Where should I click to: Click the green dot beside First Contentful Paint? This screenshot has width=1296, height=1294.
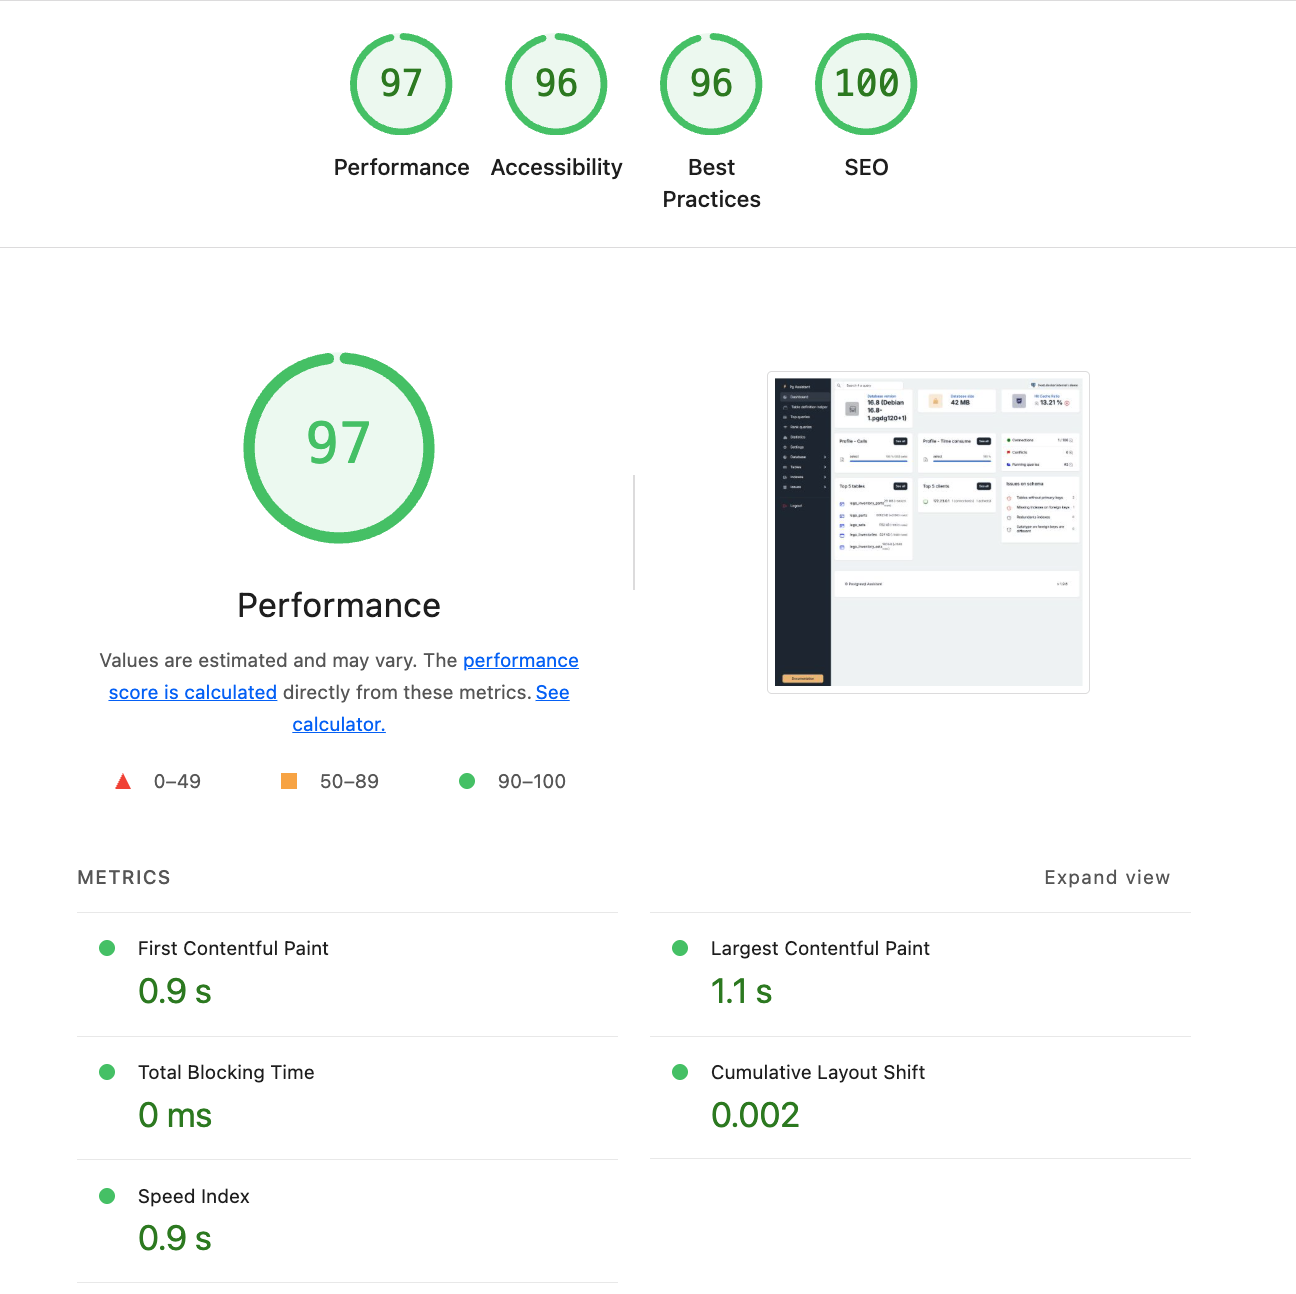pyautogui.click(x=107, y=948)
